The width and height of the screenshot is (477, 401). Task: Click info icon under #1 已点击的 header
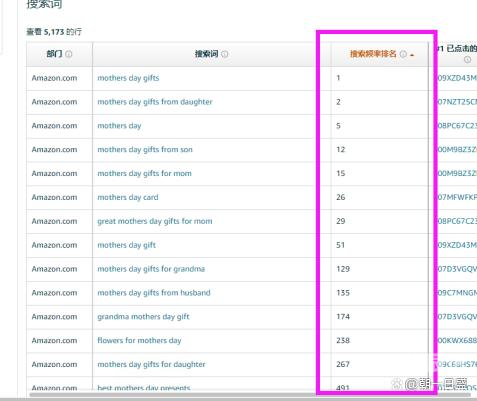467,60
